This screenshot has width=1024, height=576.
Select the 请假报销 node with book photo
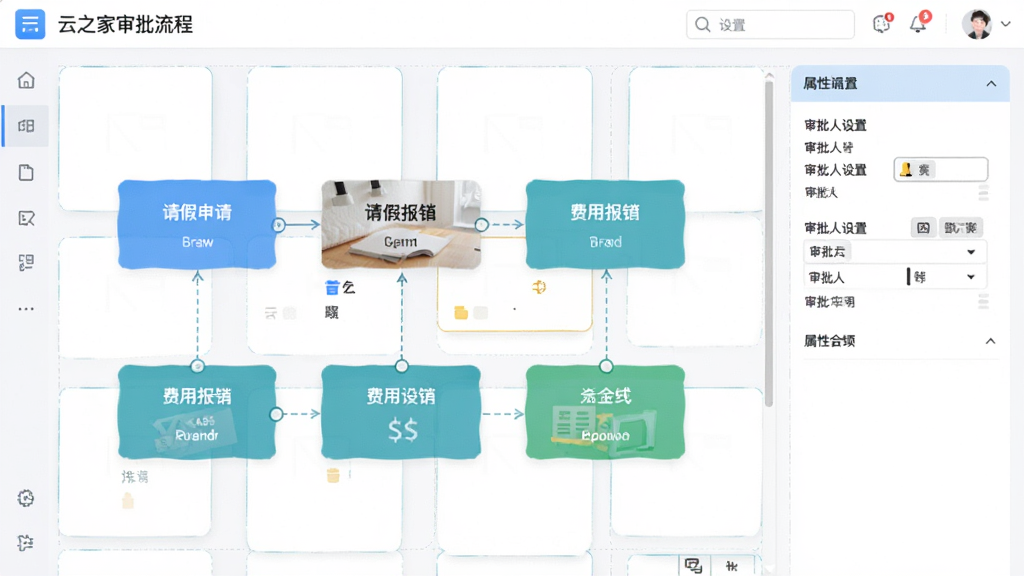point(401,225)
